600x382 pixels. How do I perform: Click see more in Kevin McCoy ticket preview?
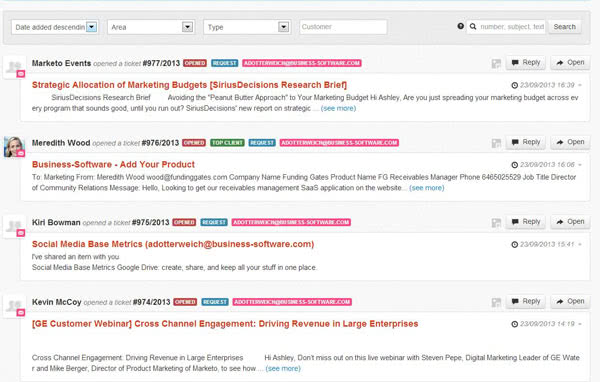point(283,369)
